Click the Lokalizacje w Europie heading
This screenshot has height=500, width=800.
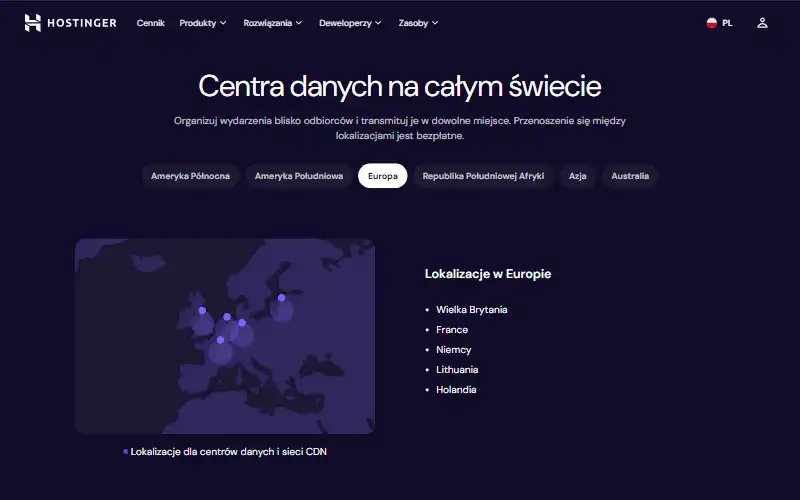[488, 274]
